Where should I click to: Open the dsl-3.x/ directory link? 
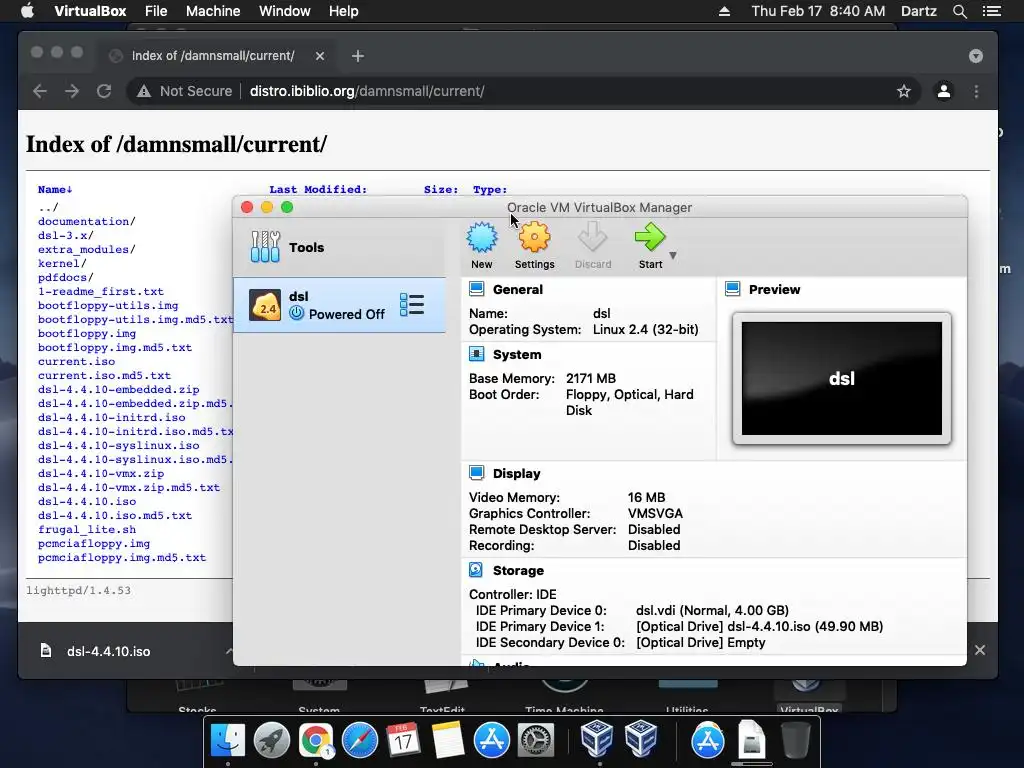[66, 235]
